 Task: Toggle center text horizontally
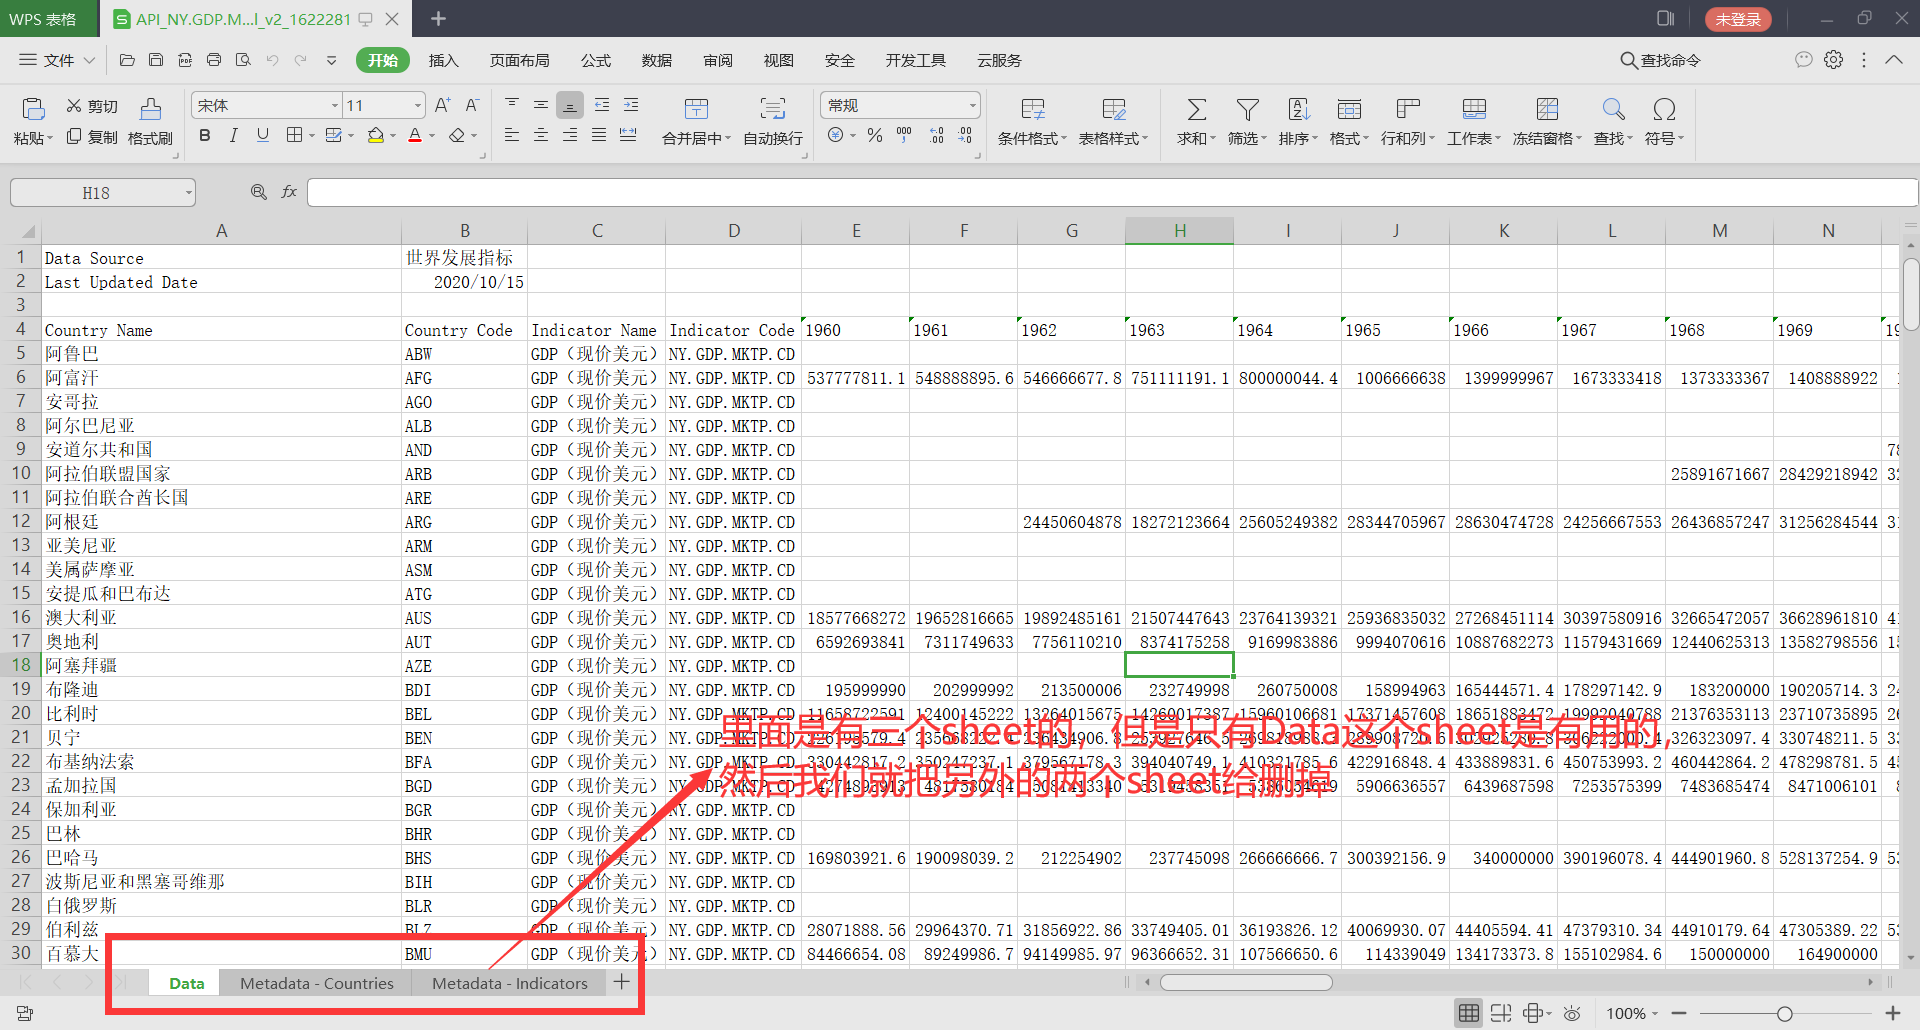pyautogui.click(x=541, y=135)
